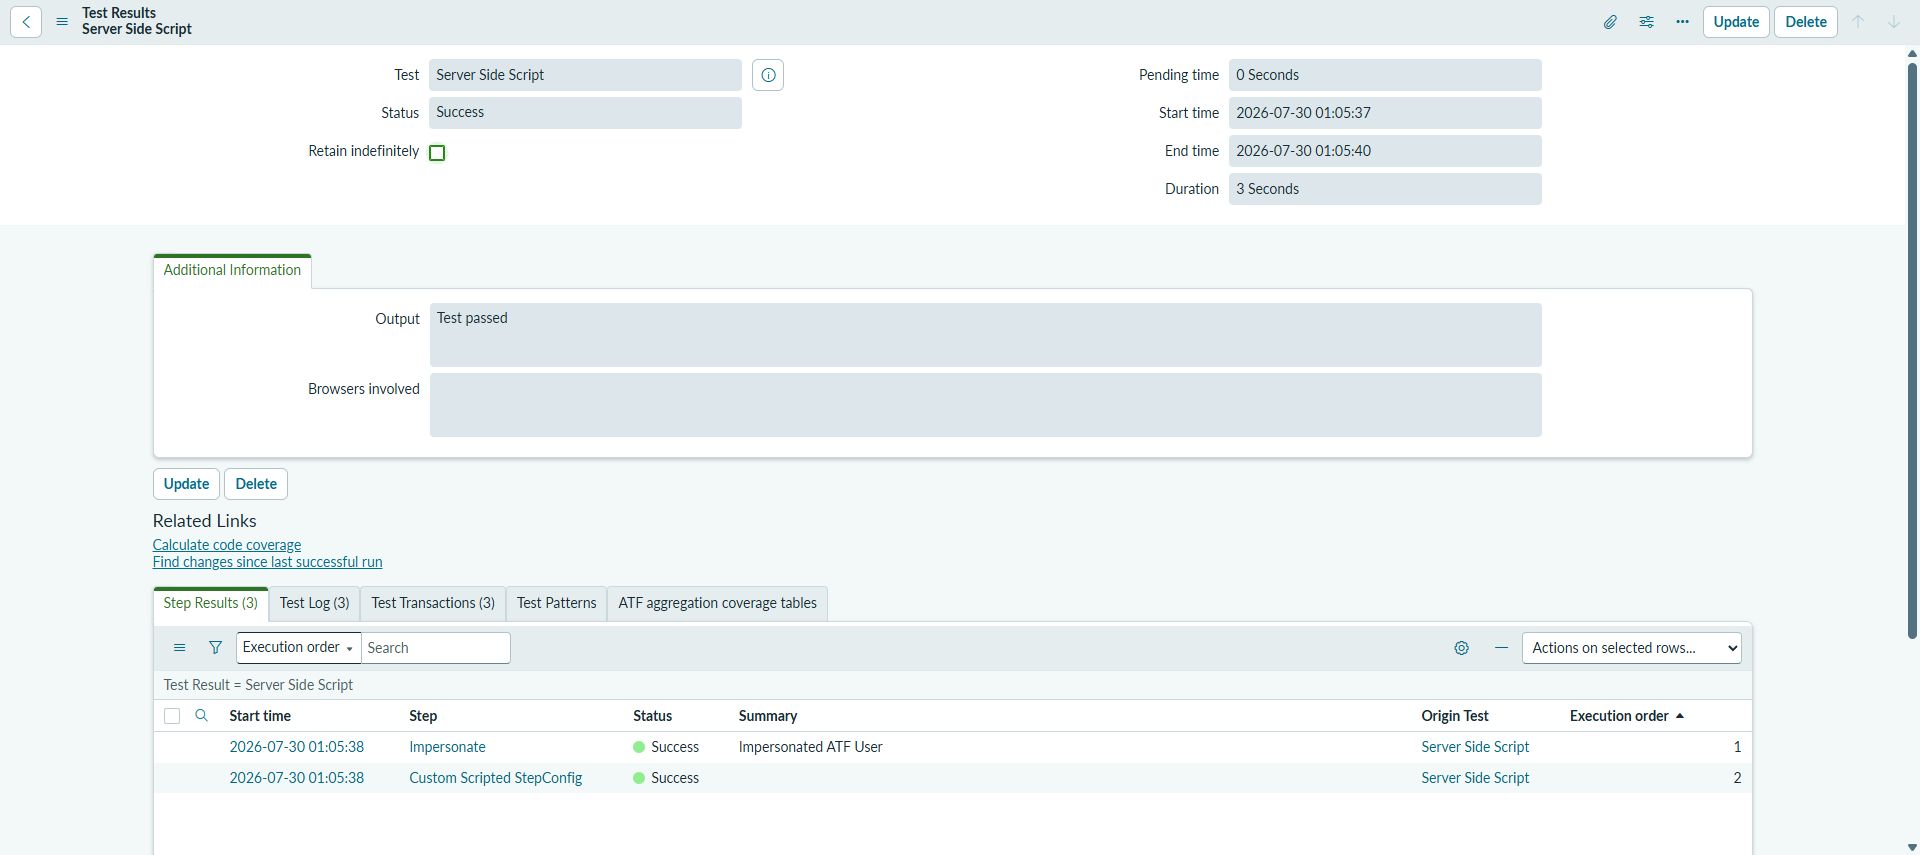This screenshot has height=855, width=1920.
Task: Check the select-all rows checkbox
Action: 172,716
